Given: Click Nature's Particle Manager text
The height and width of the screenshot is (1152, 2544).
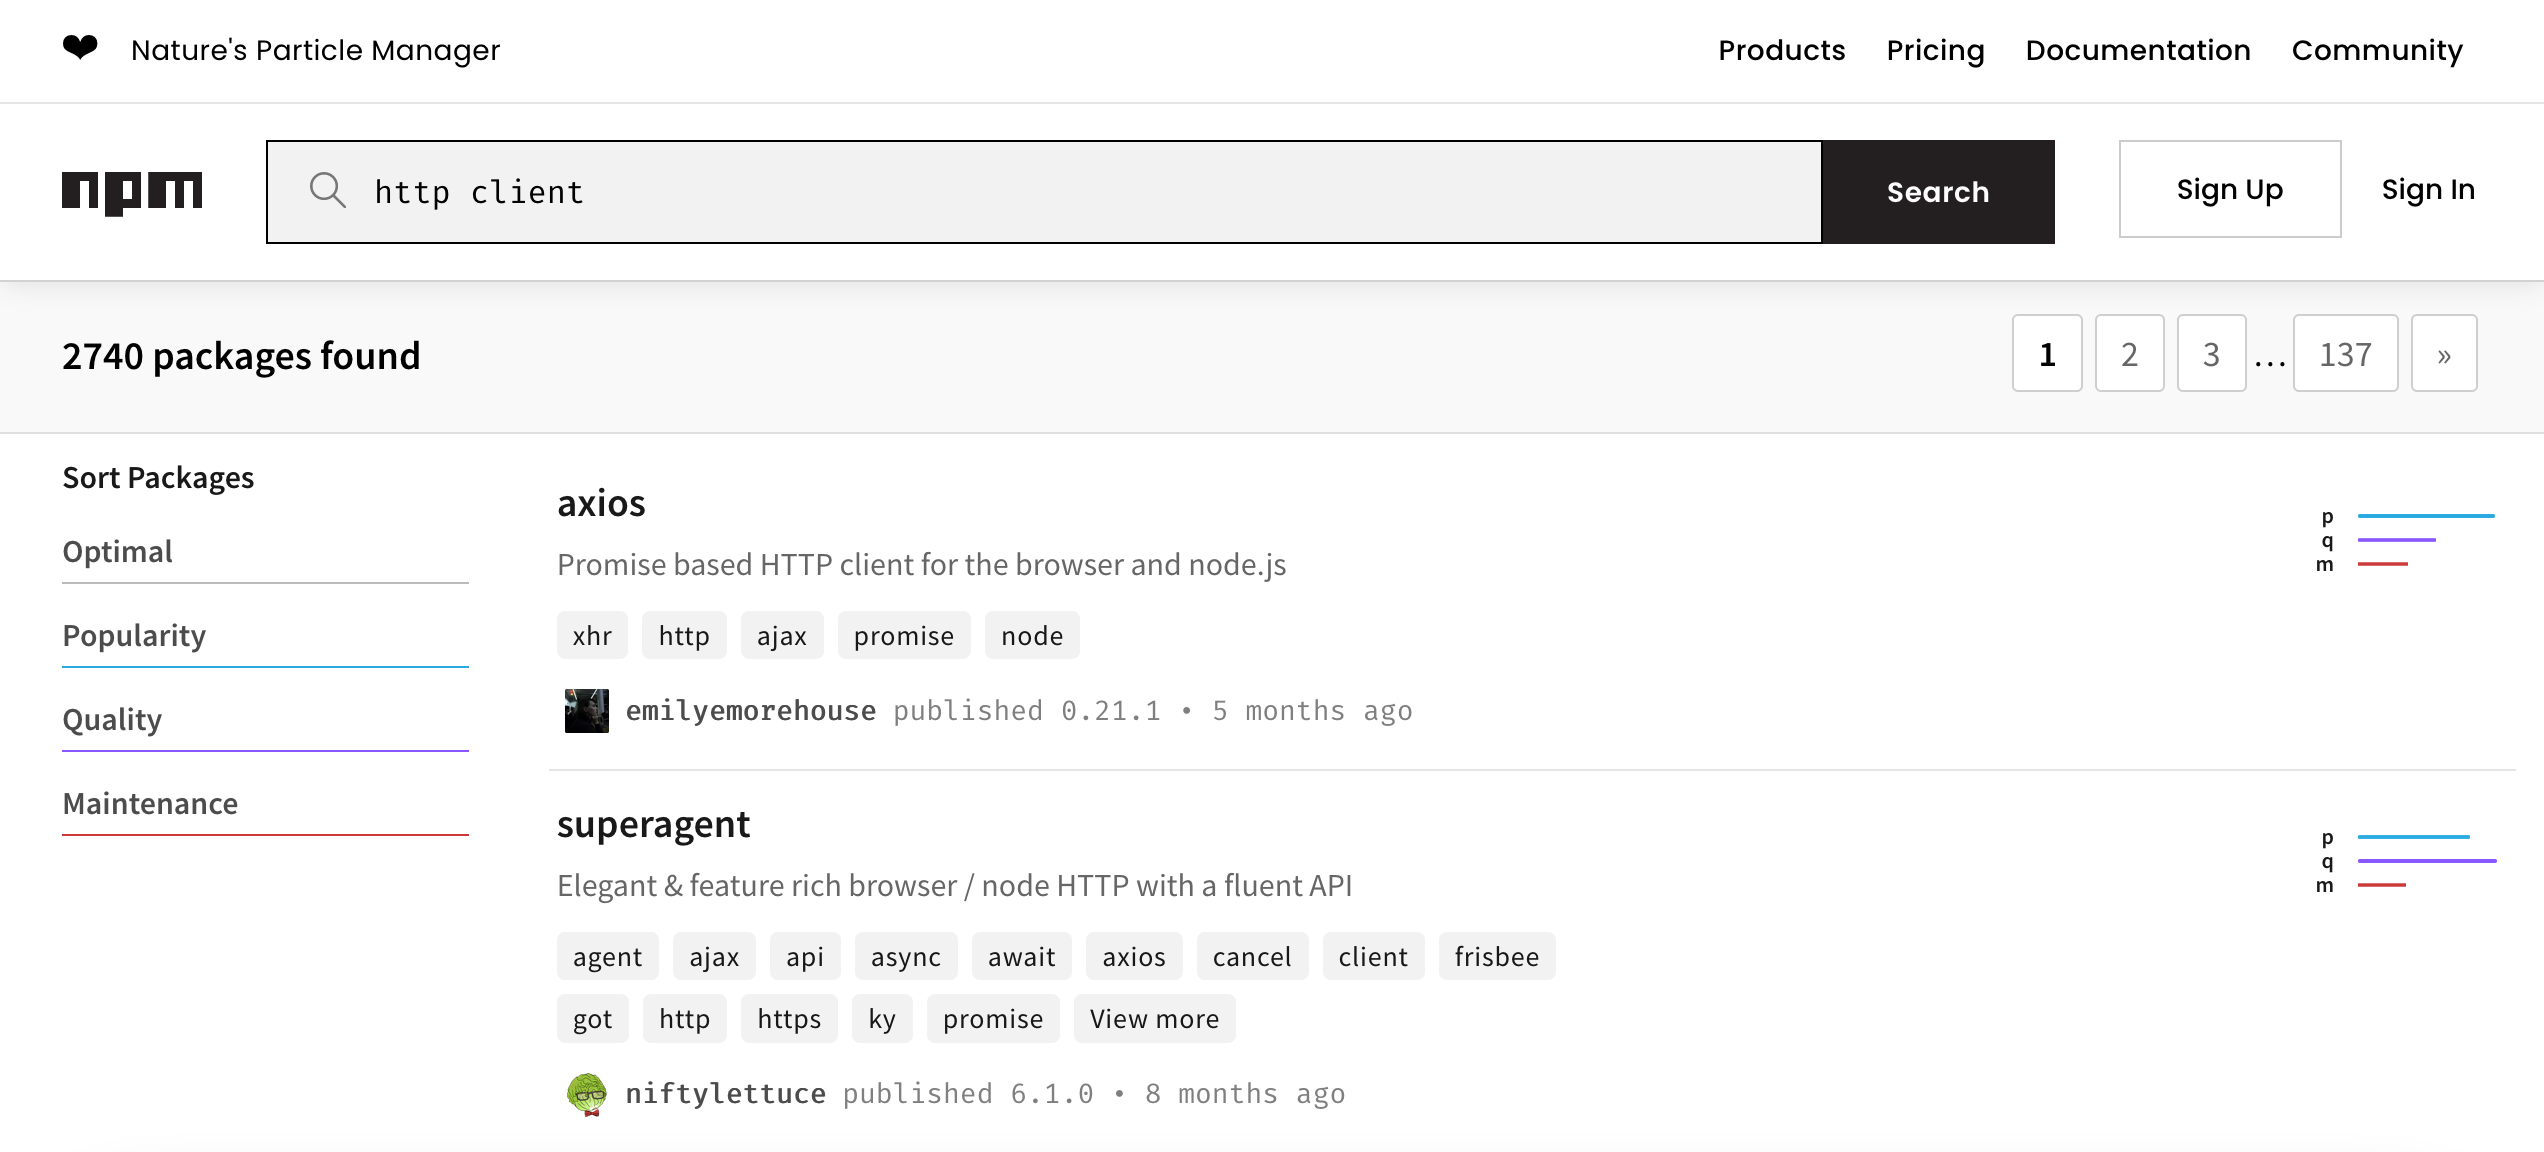Looking at the screenshot, I should click(315, 50).
